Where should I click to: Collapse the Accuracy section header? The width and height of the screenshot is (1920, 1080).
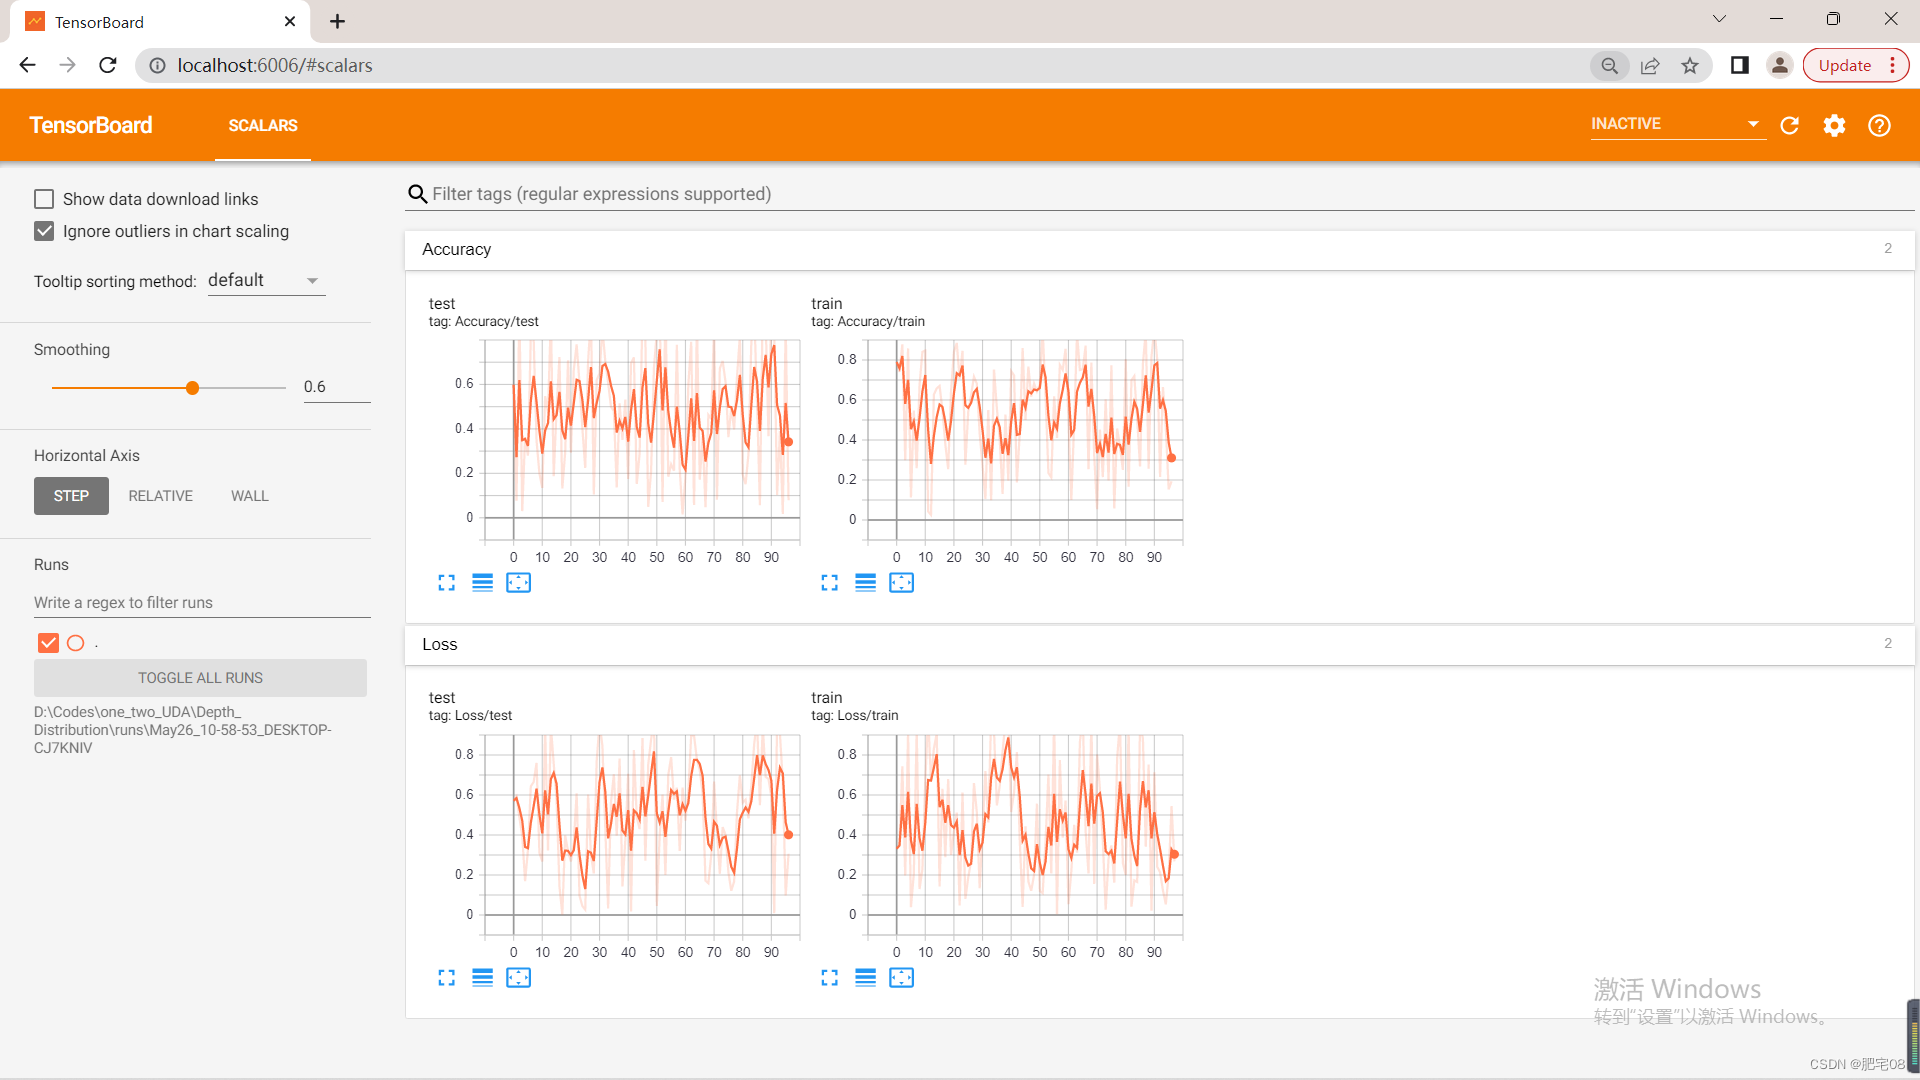456,249
